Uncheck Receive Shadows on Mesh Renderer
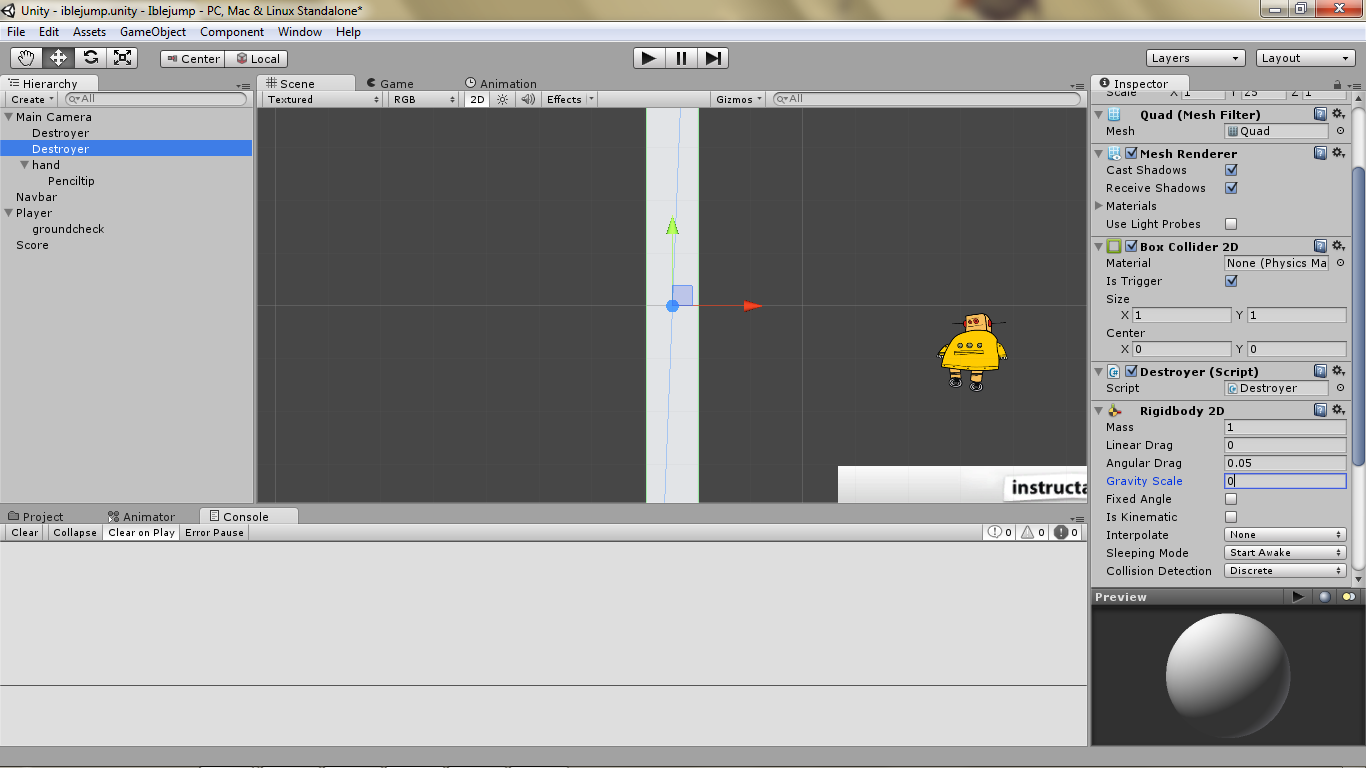 click(1231, 188)
